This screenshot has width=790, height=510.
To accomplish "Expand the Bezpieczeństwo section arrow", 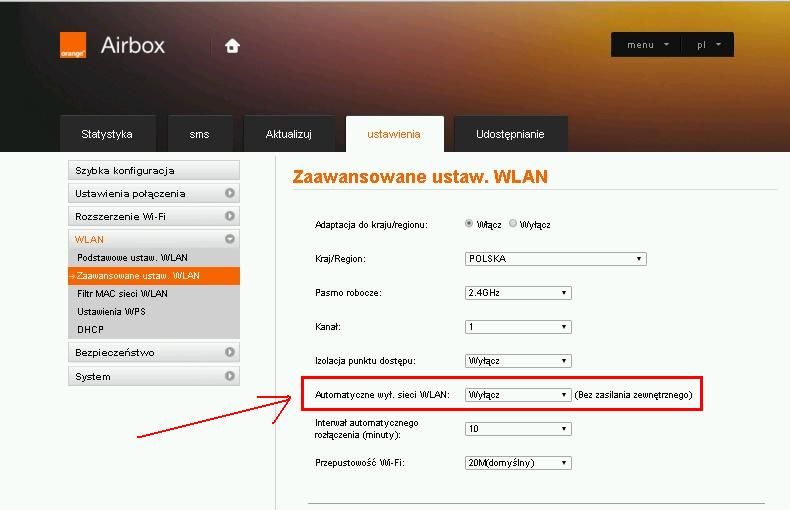I will pyautogui.click(x=230, y=352).
